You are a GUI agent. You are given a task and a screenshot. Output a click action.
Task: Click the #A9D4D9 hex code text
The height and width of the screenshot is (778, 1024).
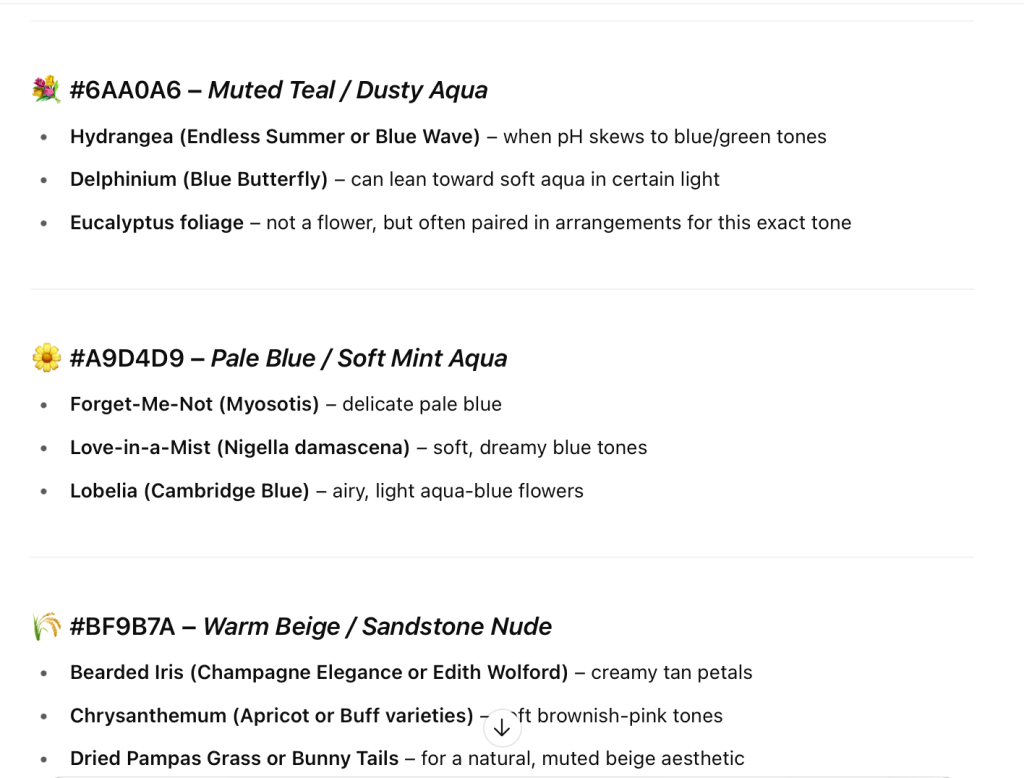(x=127, y=358)
